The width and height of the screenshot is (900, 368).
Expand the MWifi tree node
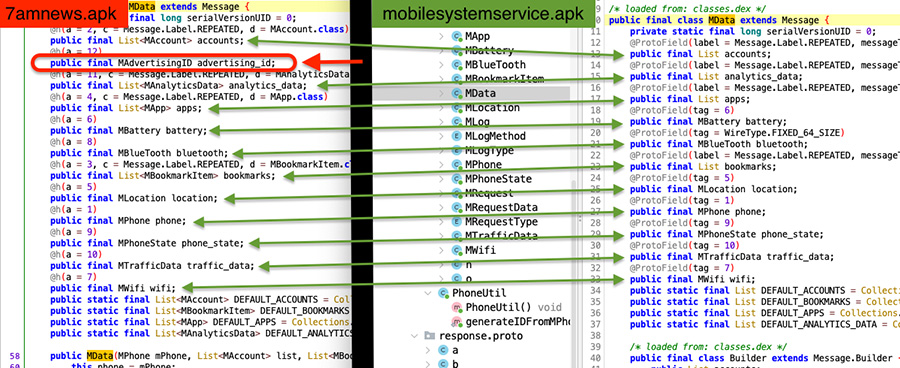(x=441, y=250)
